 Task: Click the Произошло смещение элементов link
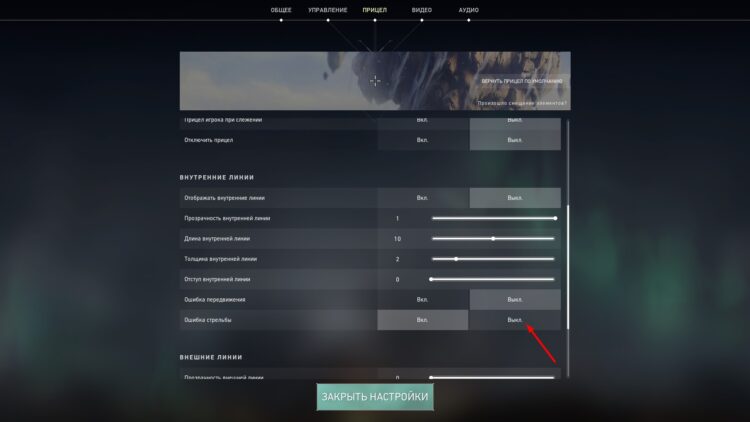pos(522,103)
